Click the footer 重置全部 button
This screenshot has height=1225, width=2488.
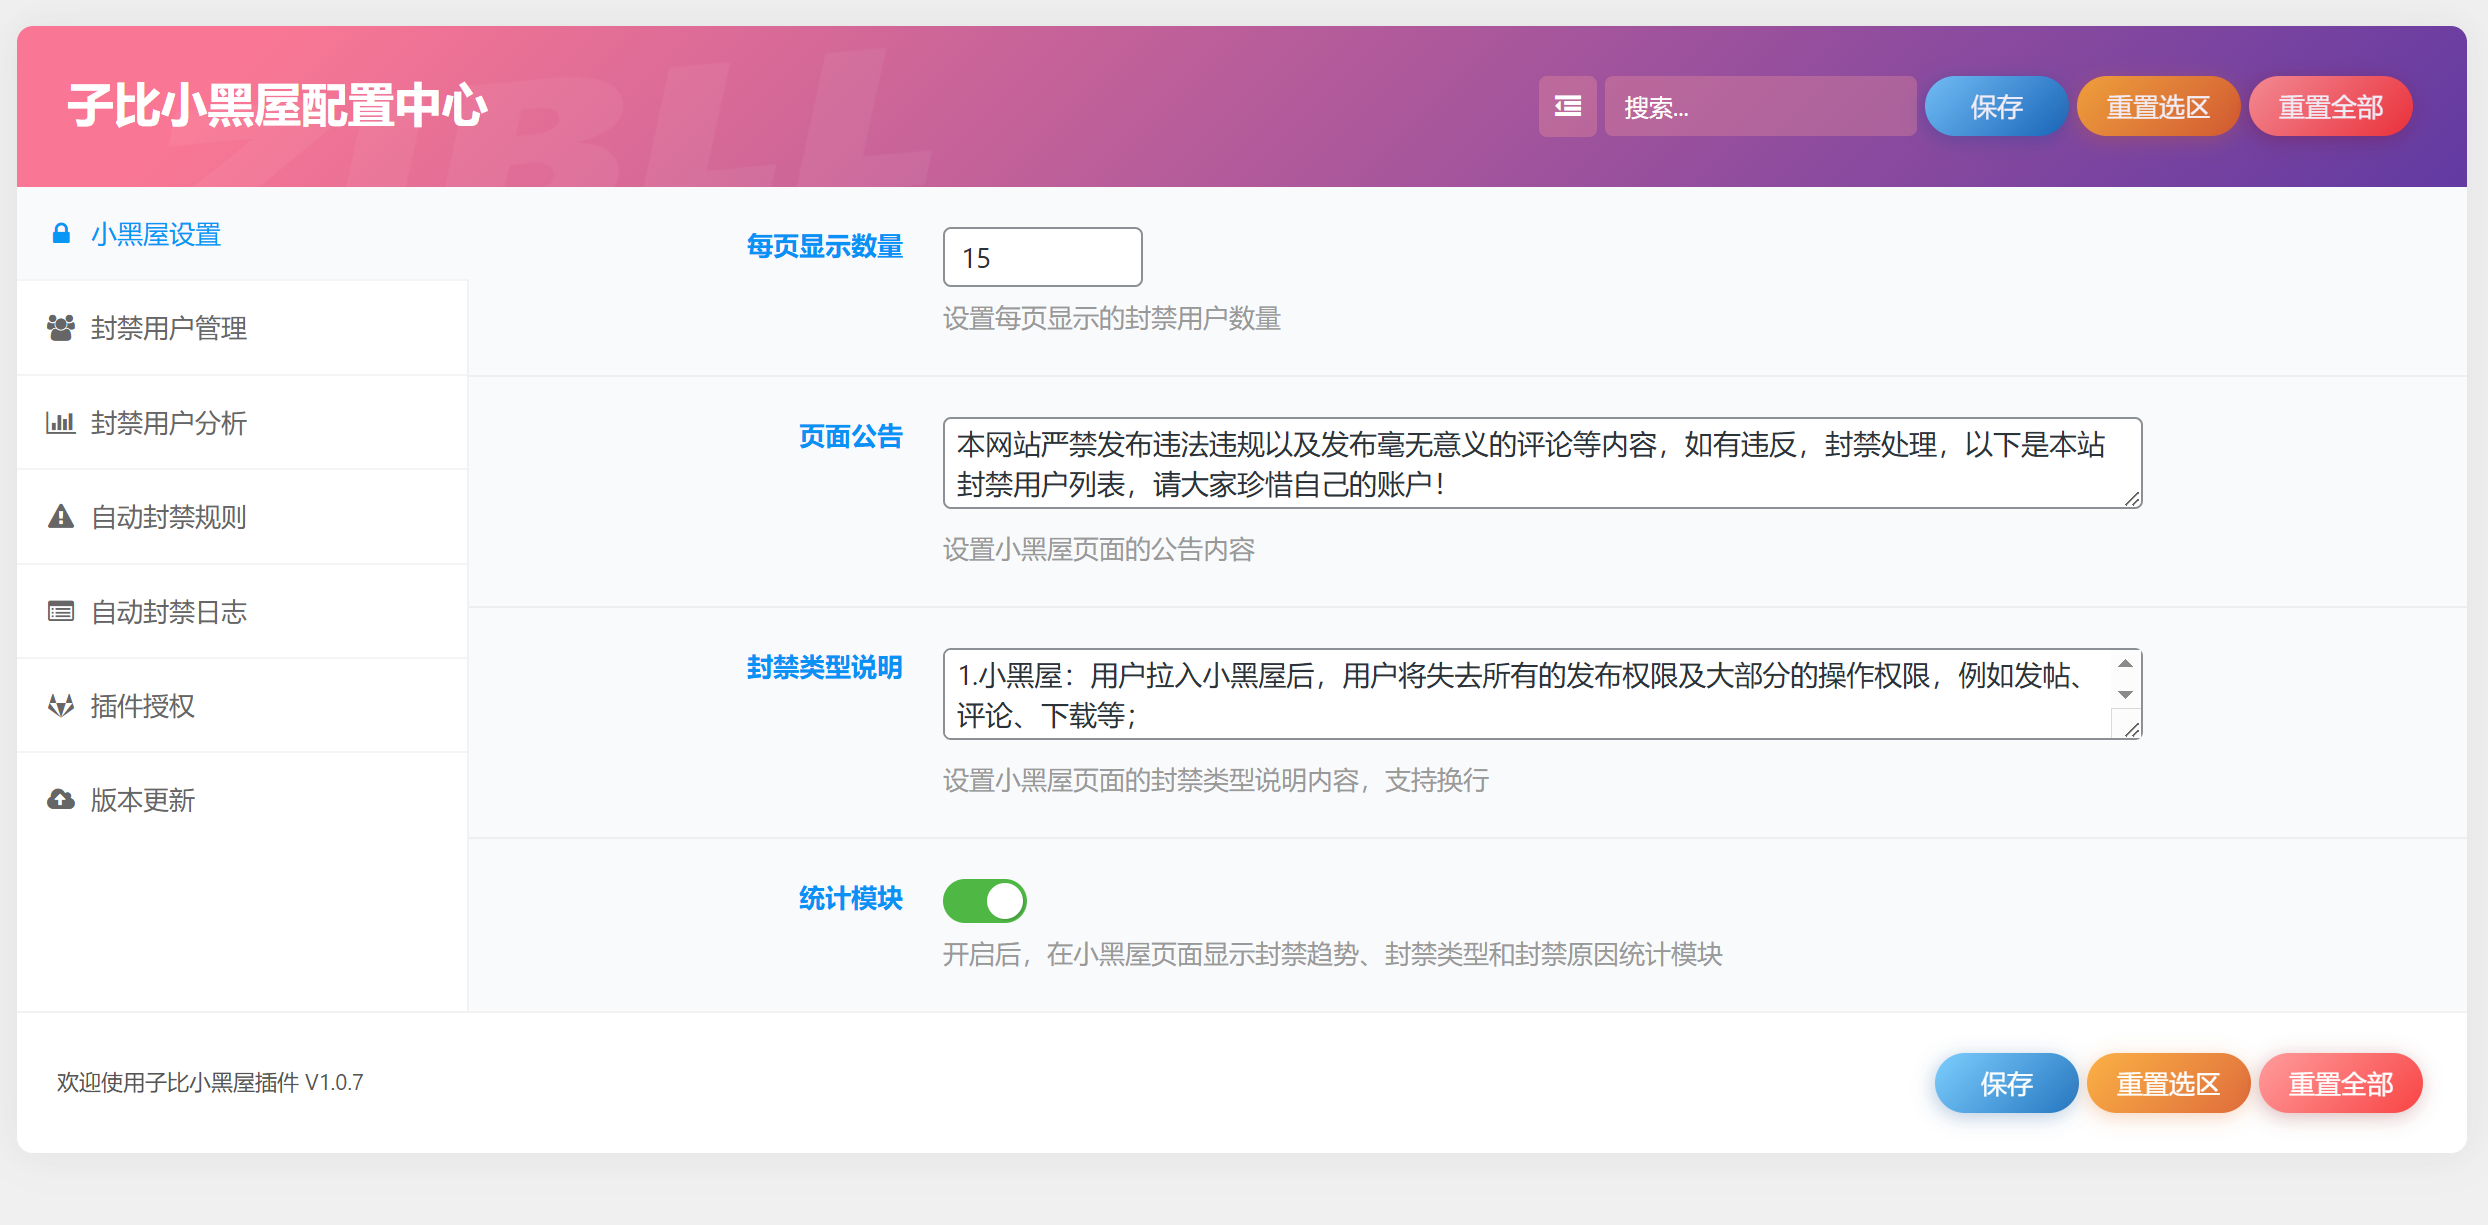click(x=2340, y=1083)
